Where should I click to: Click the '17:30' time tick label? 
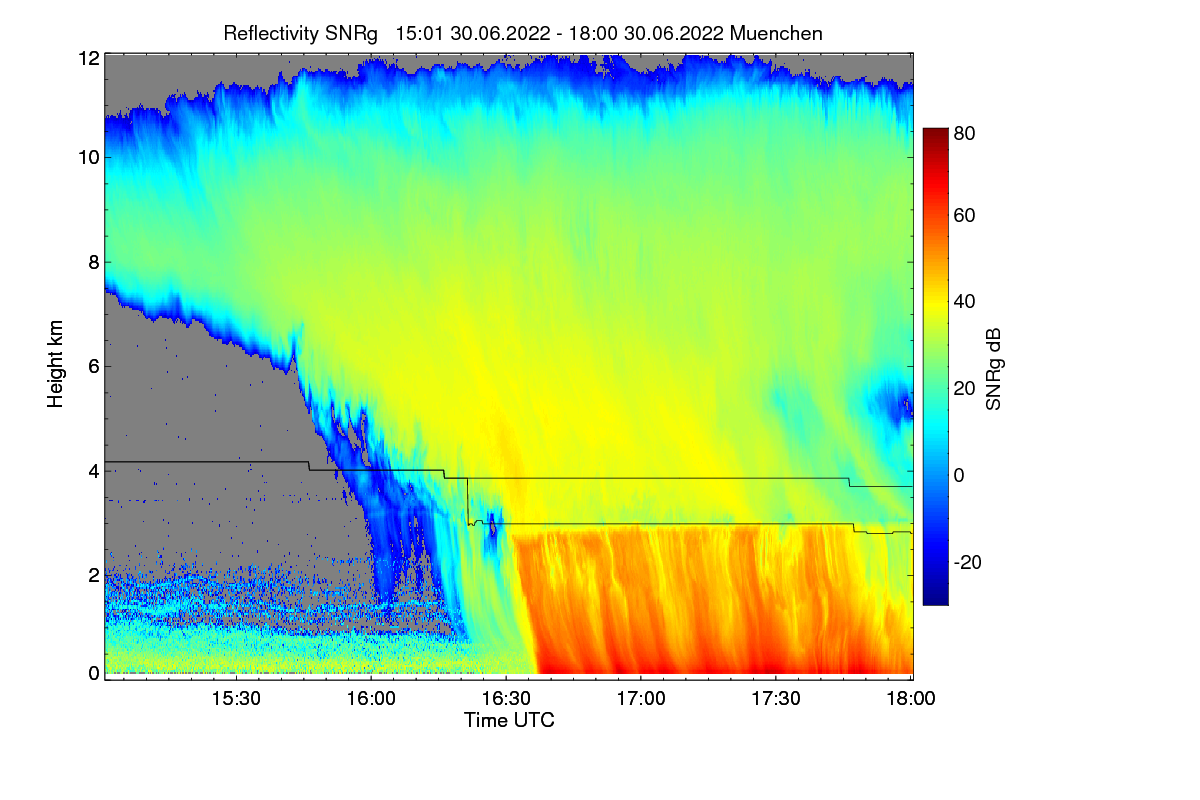click(776, 699)
